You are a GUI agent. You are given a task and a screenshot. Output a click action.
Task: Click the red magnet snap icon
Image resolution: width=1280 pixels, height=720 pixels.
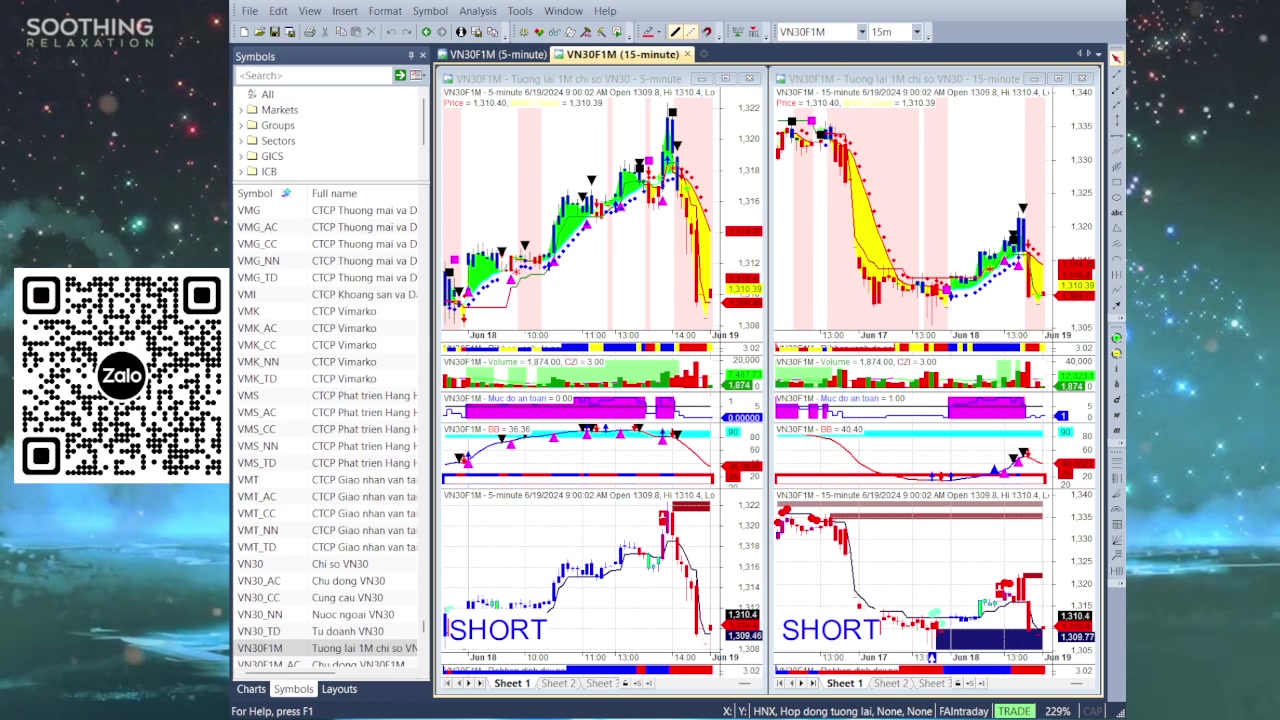point(707,32)
